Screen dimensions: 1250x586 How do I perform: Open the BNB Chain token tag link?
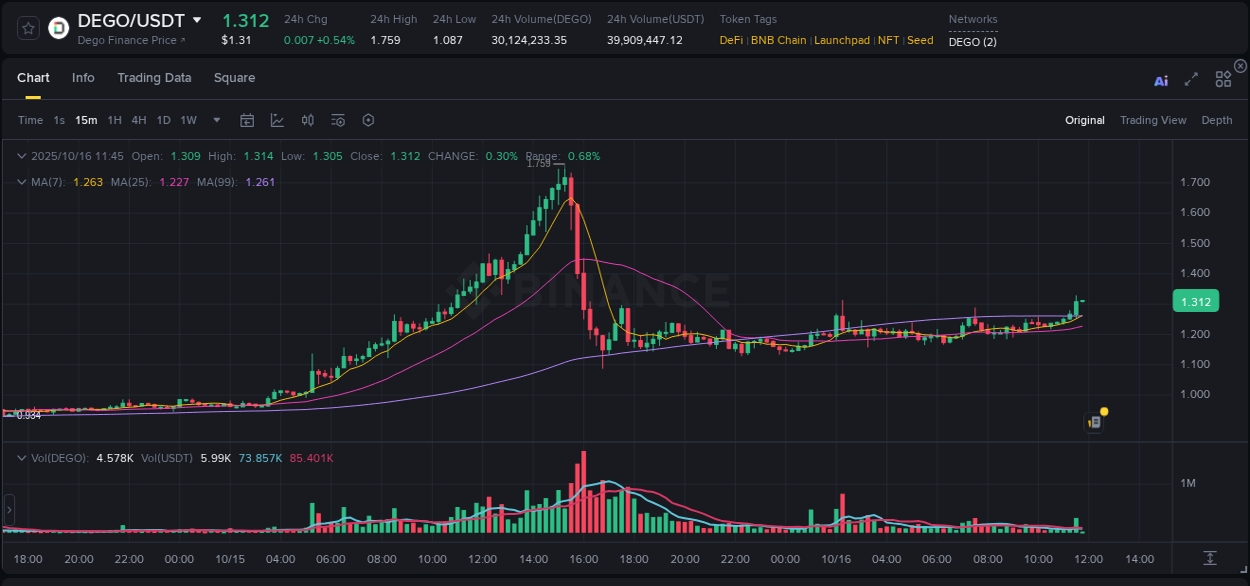pos(778,40)
